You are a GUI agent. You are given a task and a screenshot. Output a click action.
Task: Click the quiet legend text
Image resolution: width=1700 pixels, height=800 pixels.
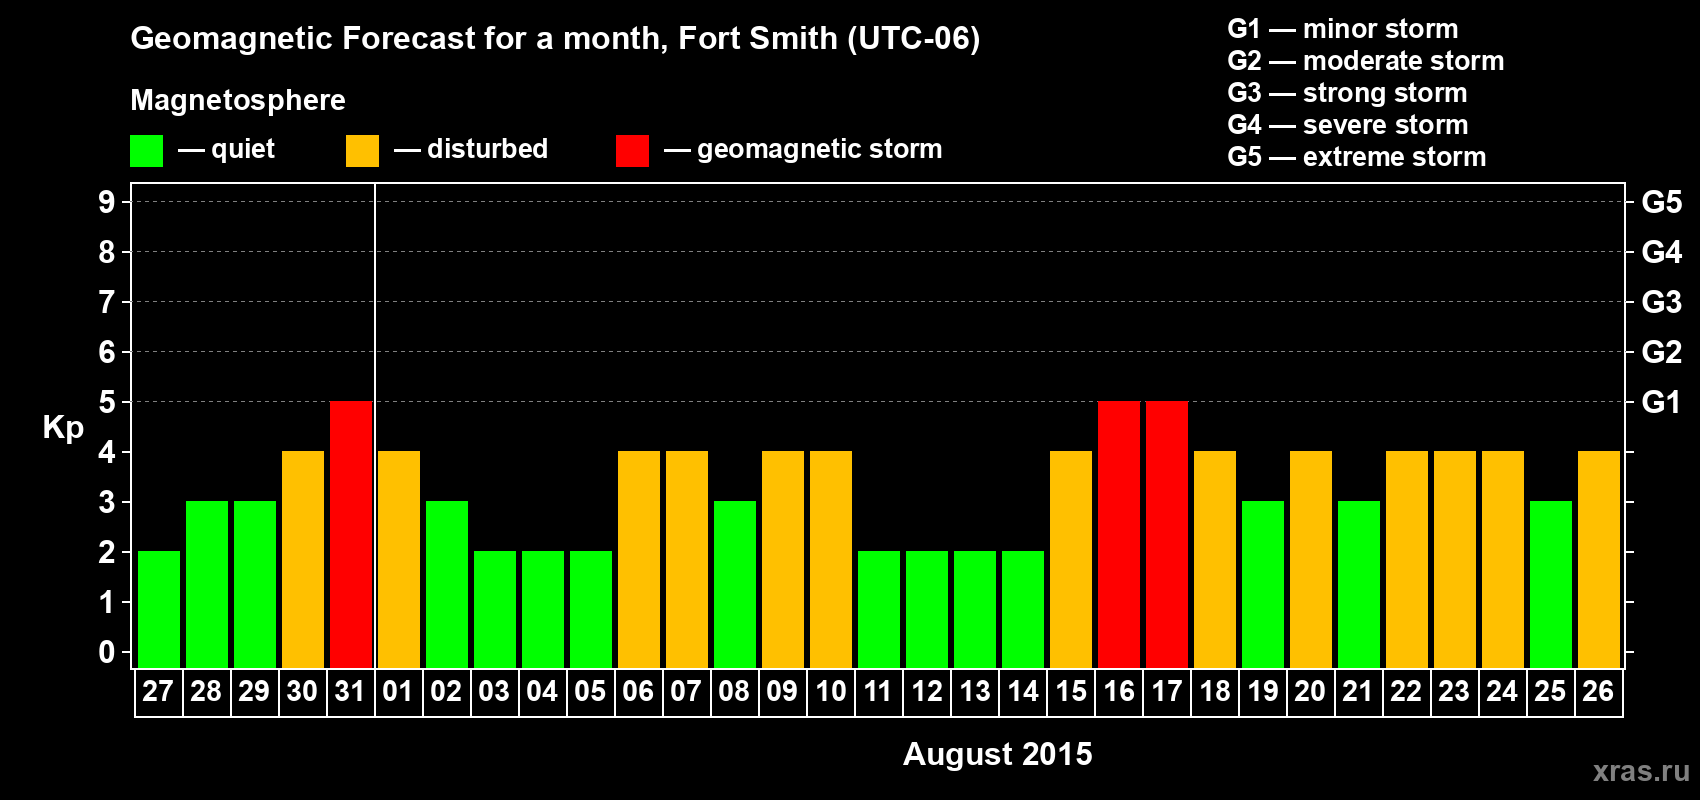click(243, 150)
